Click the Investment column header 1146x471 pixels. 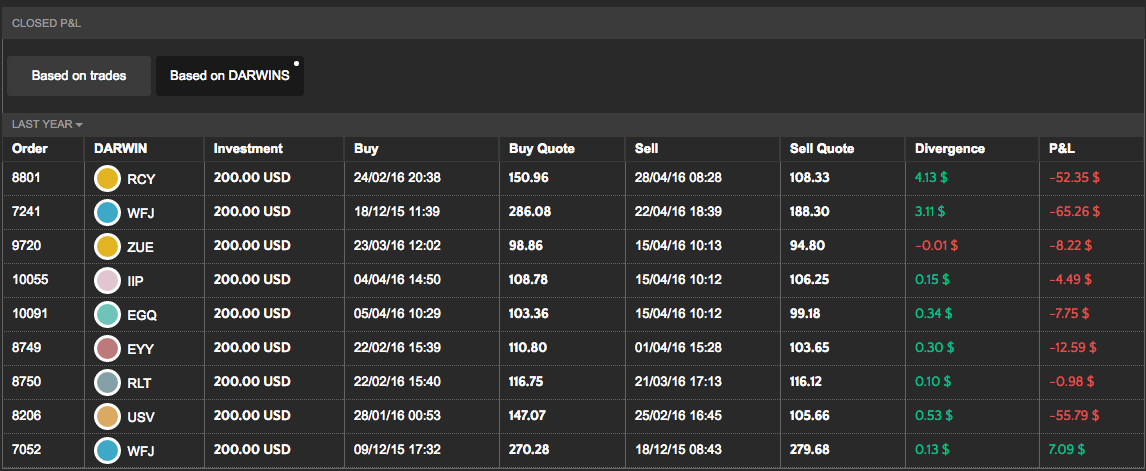click(x=248, y=149)
